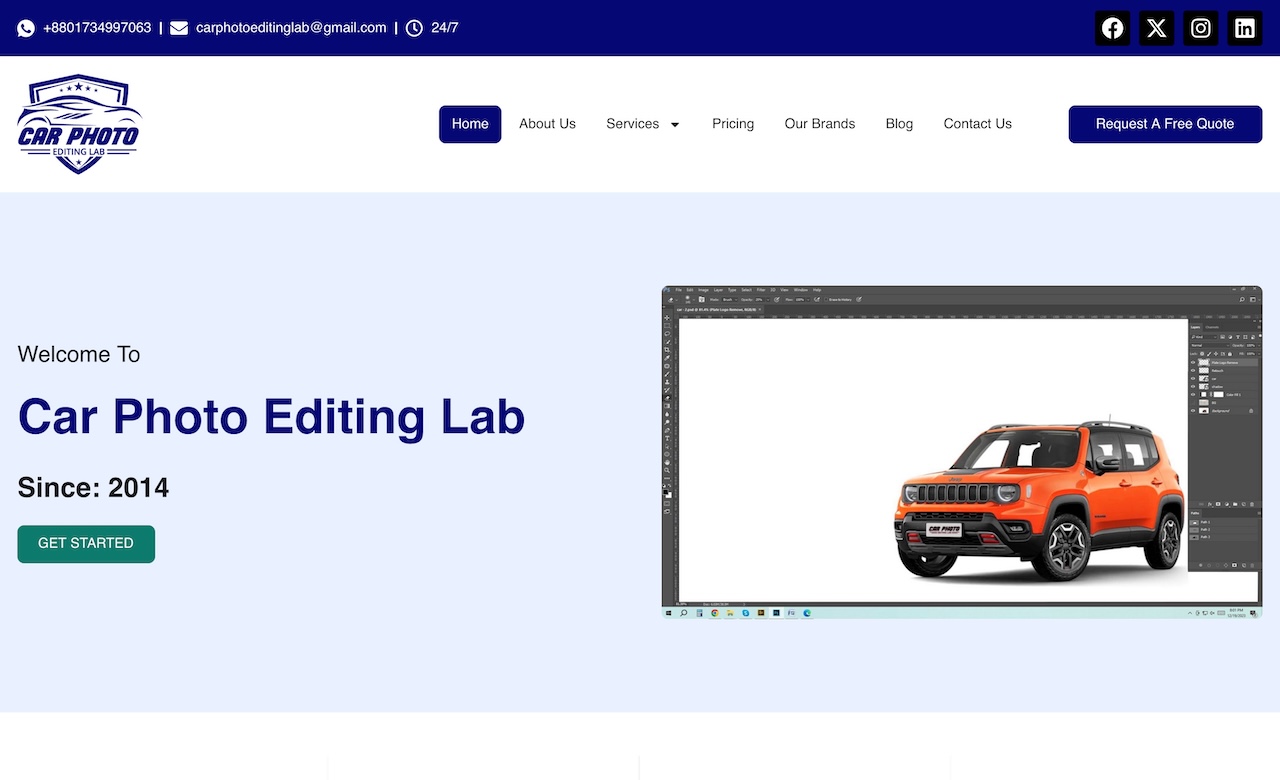Select the Zoom tool at the toolbar bottom
Image resolution: width=1280 pixels, height=780 pixels.
click(x=667, y=469)
